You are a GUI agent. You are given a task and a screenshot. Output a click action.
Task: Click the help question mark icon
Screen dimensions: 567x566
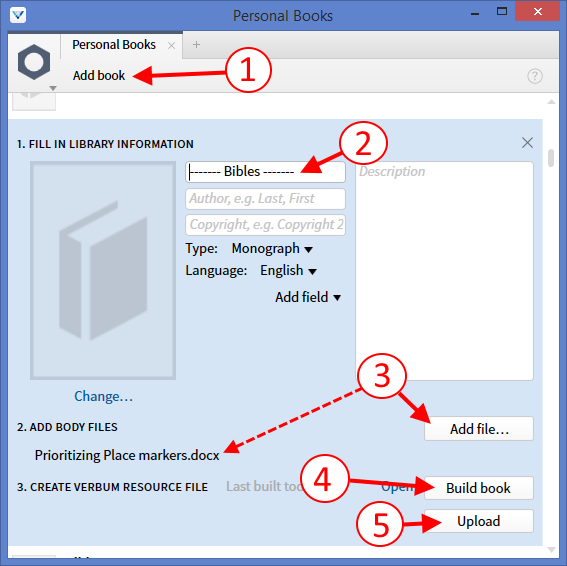[534, 76]
